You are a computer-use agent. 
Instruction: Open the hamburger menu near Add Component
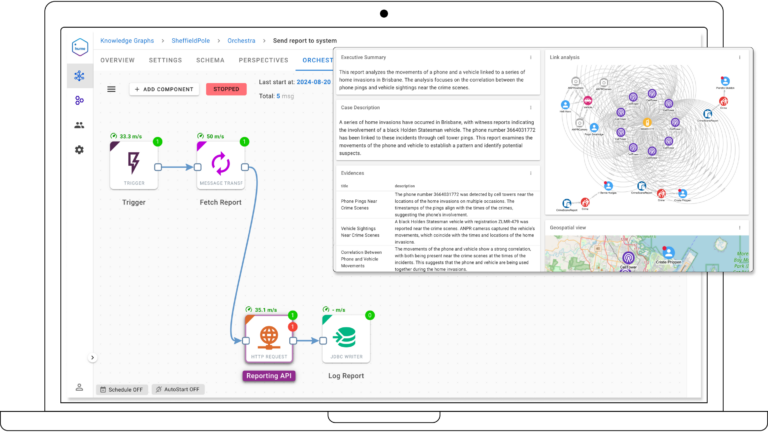(112, 89)
